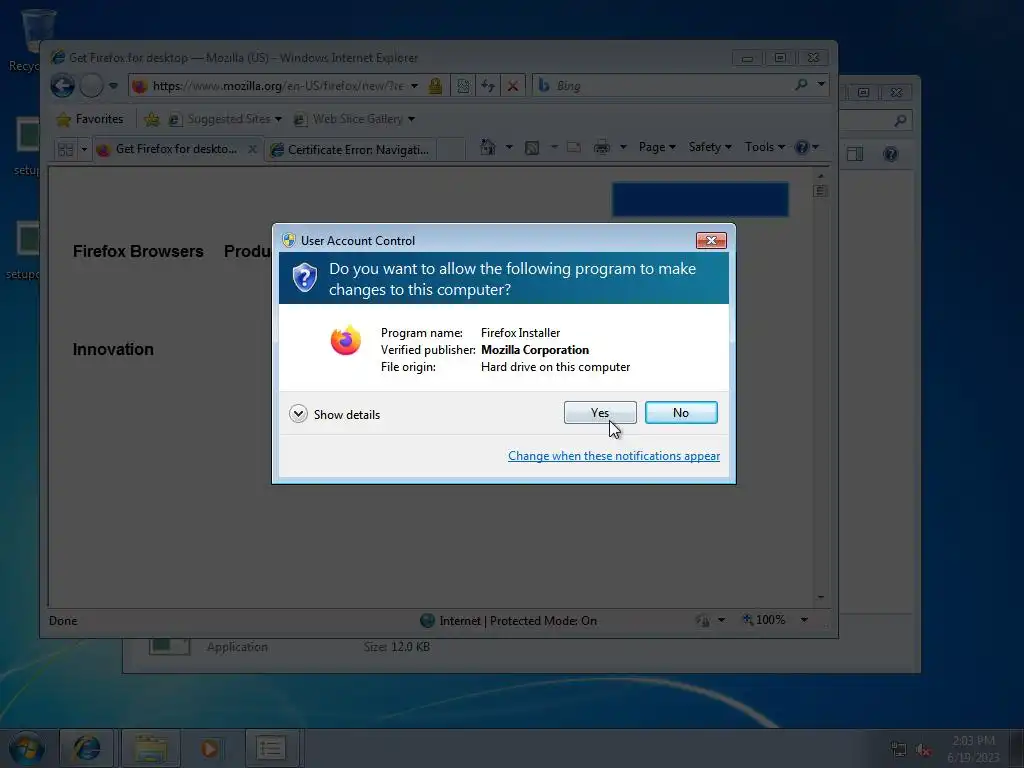Viewport: 1024px width, 768px height.
Task: Open Favorites star button
Action: coord(90,119)
